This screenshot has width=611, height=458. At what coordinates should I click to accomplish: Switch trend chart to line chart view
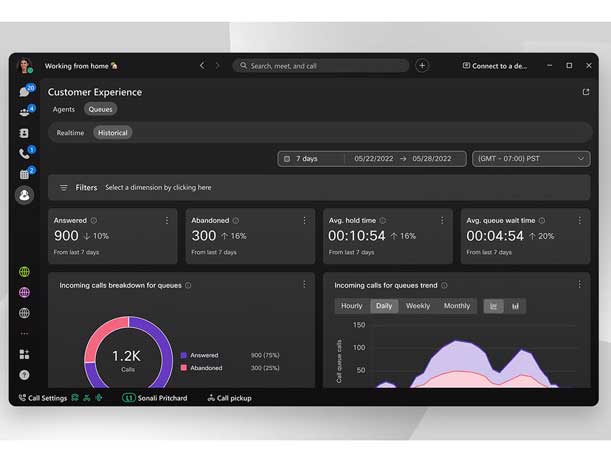(x=494, y=306)
